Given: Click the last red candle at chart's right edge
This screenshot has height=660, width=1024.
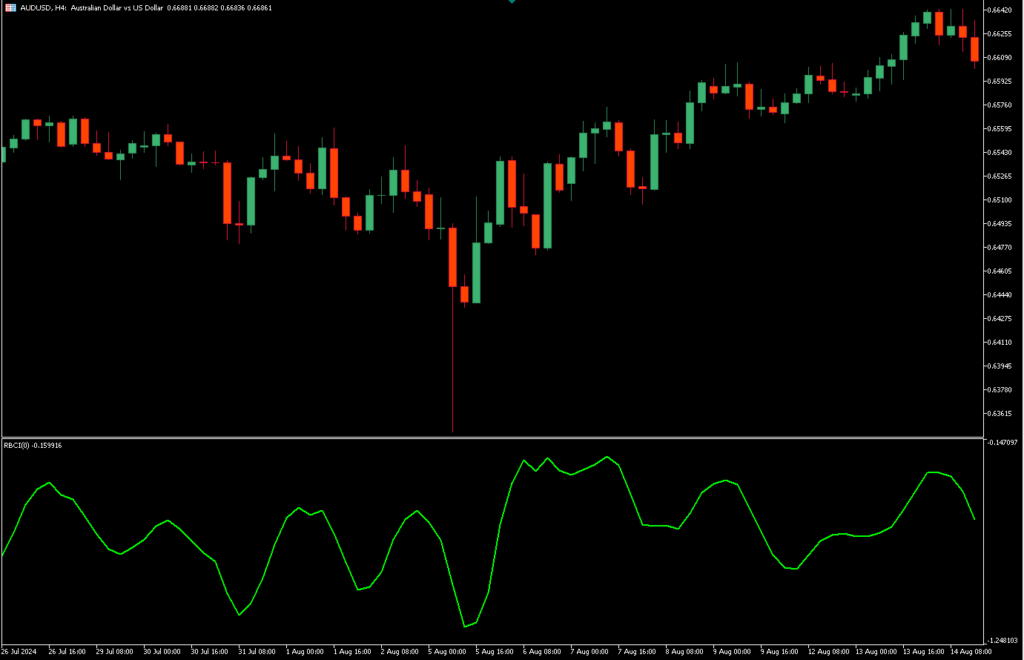Looking at the screenshot, I should 974,50.
